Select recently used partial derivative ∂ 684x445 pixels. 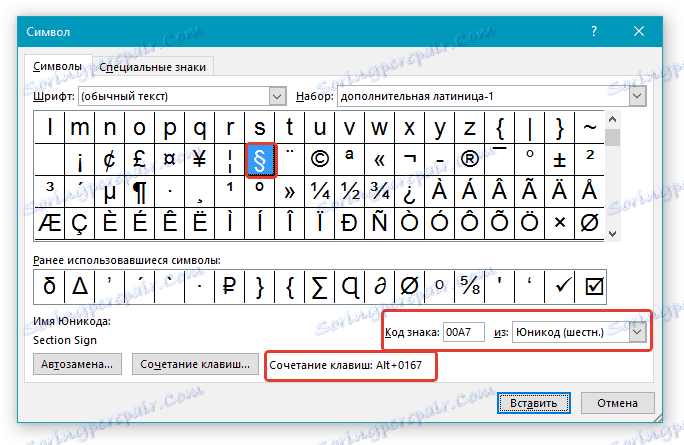(380, 287)
